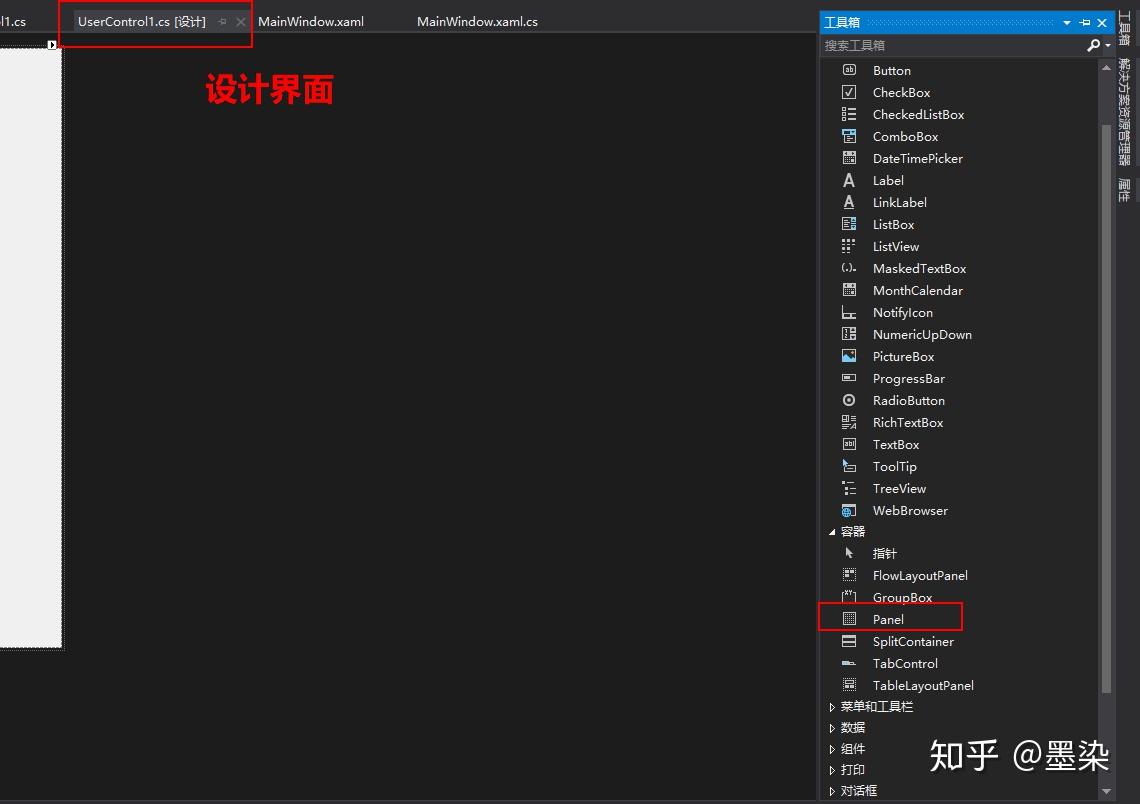Pick the WebBrowser control

[910, 510]
